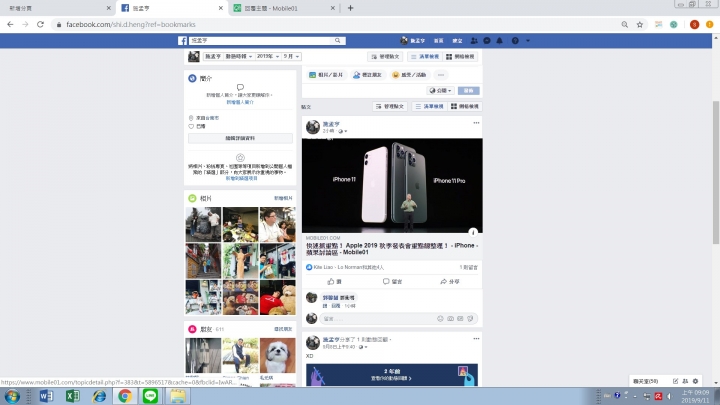Click in the Facebook search field

click(261, 41)
